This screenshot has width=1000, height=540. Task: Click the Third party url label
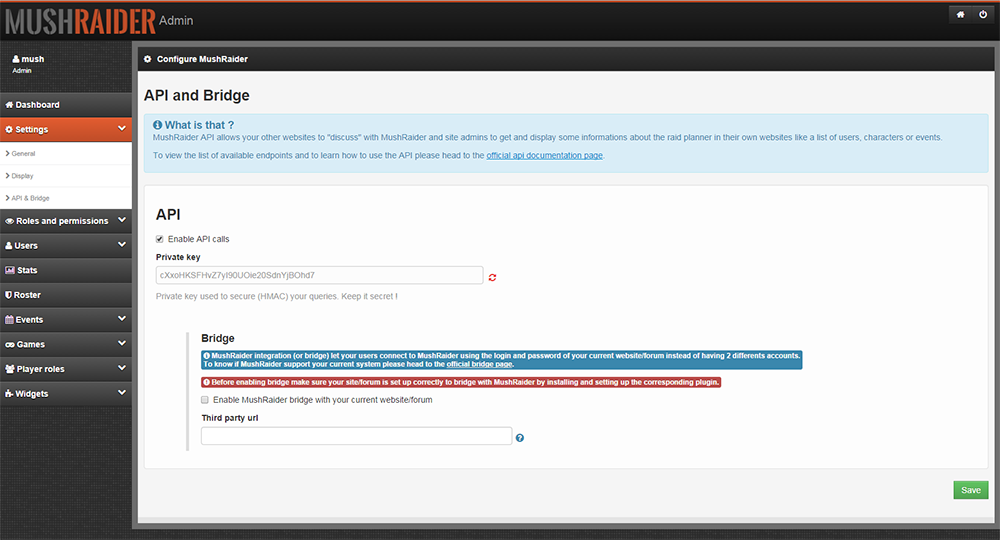coord(230,418)
